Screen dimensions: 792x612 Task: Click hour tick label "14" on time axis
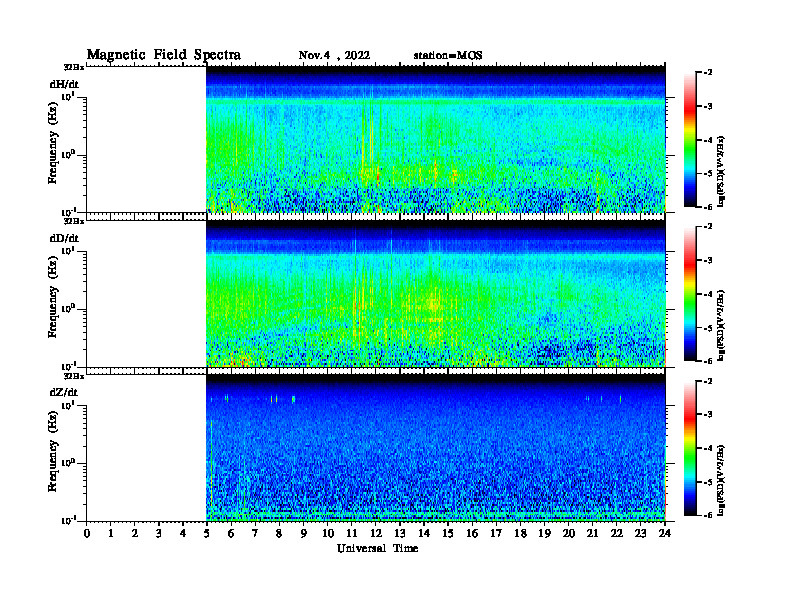tap(424, 534)
